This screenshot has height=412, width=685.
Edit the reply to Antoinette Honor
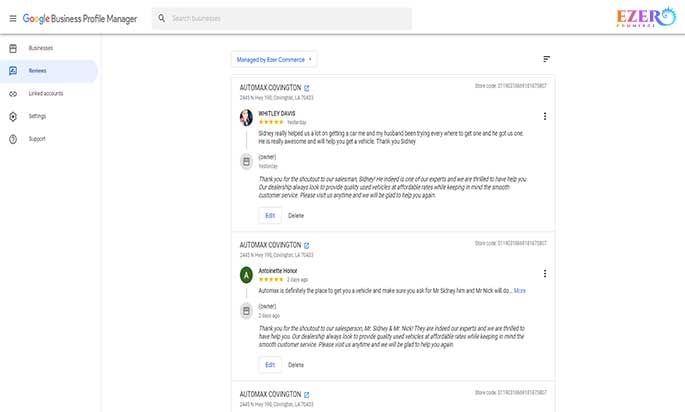click(270, 365)
